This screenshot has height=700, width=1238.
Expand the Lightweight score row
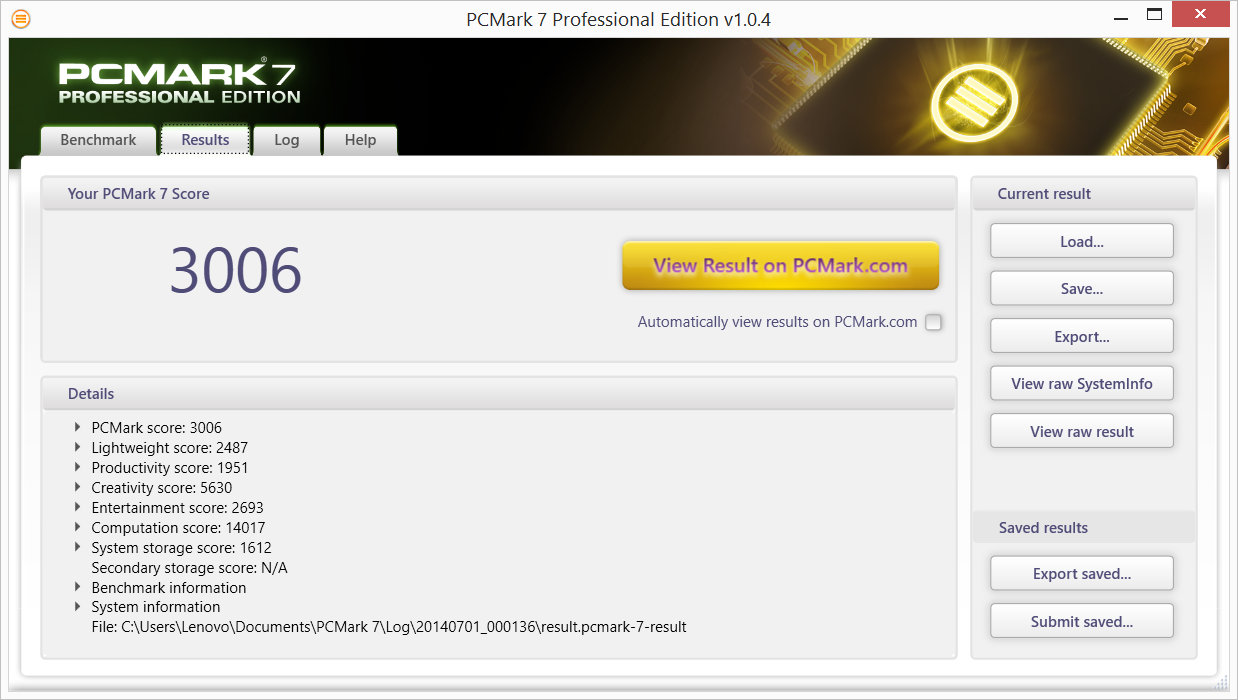78,447
